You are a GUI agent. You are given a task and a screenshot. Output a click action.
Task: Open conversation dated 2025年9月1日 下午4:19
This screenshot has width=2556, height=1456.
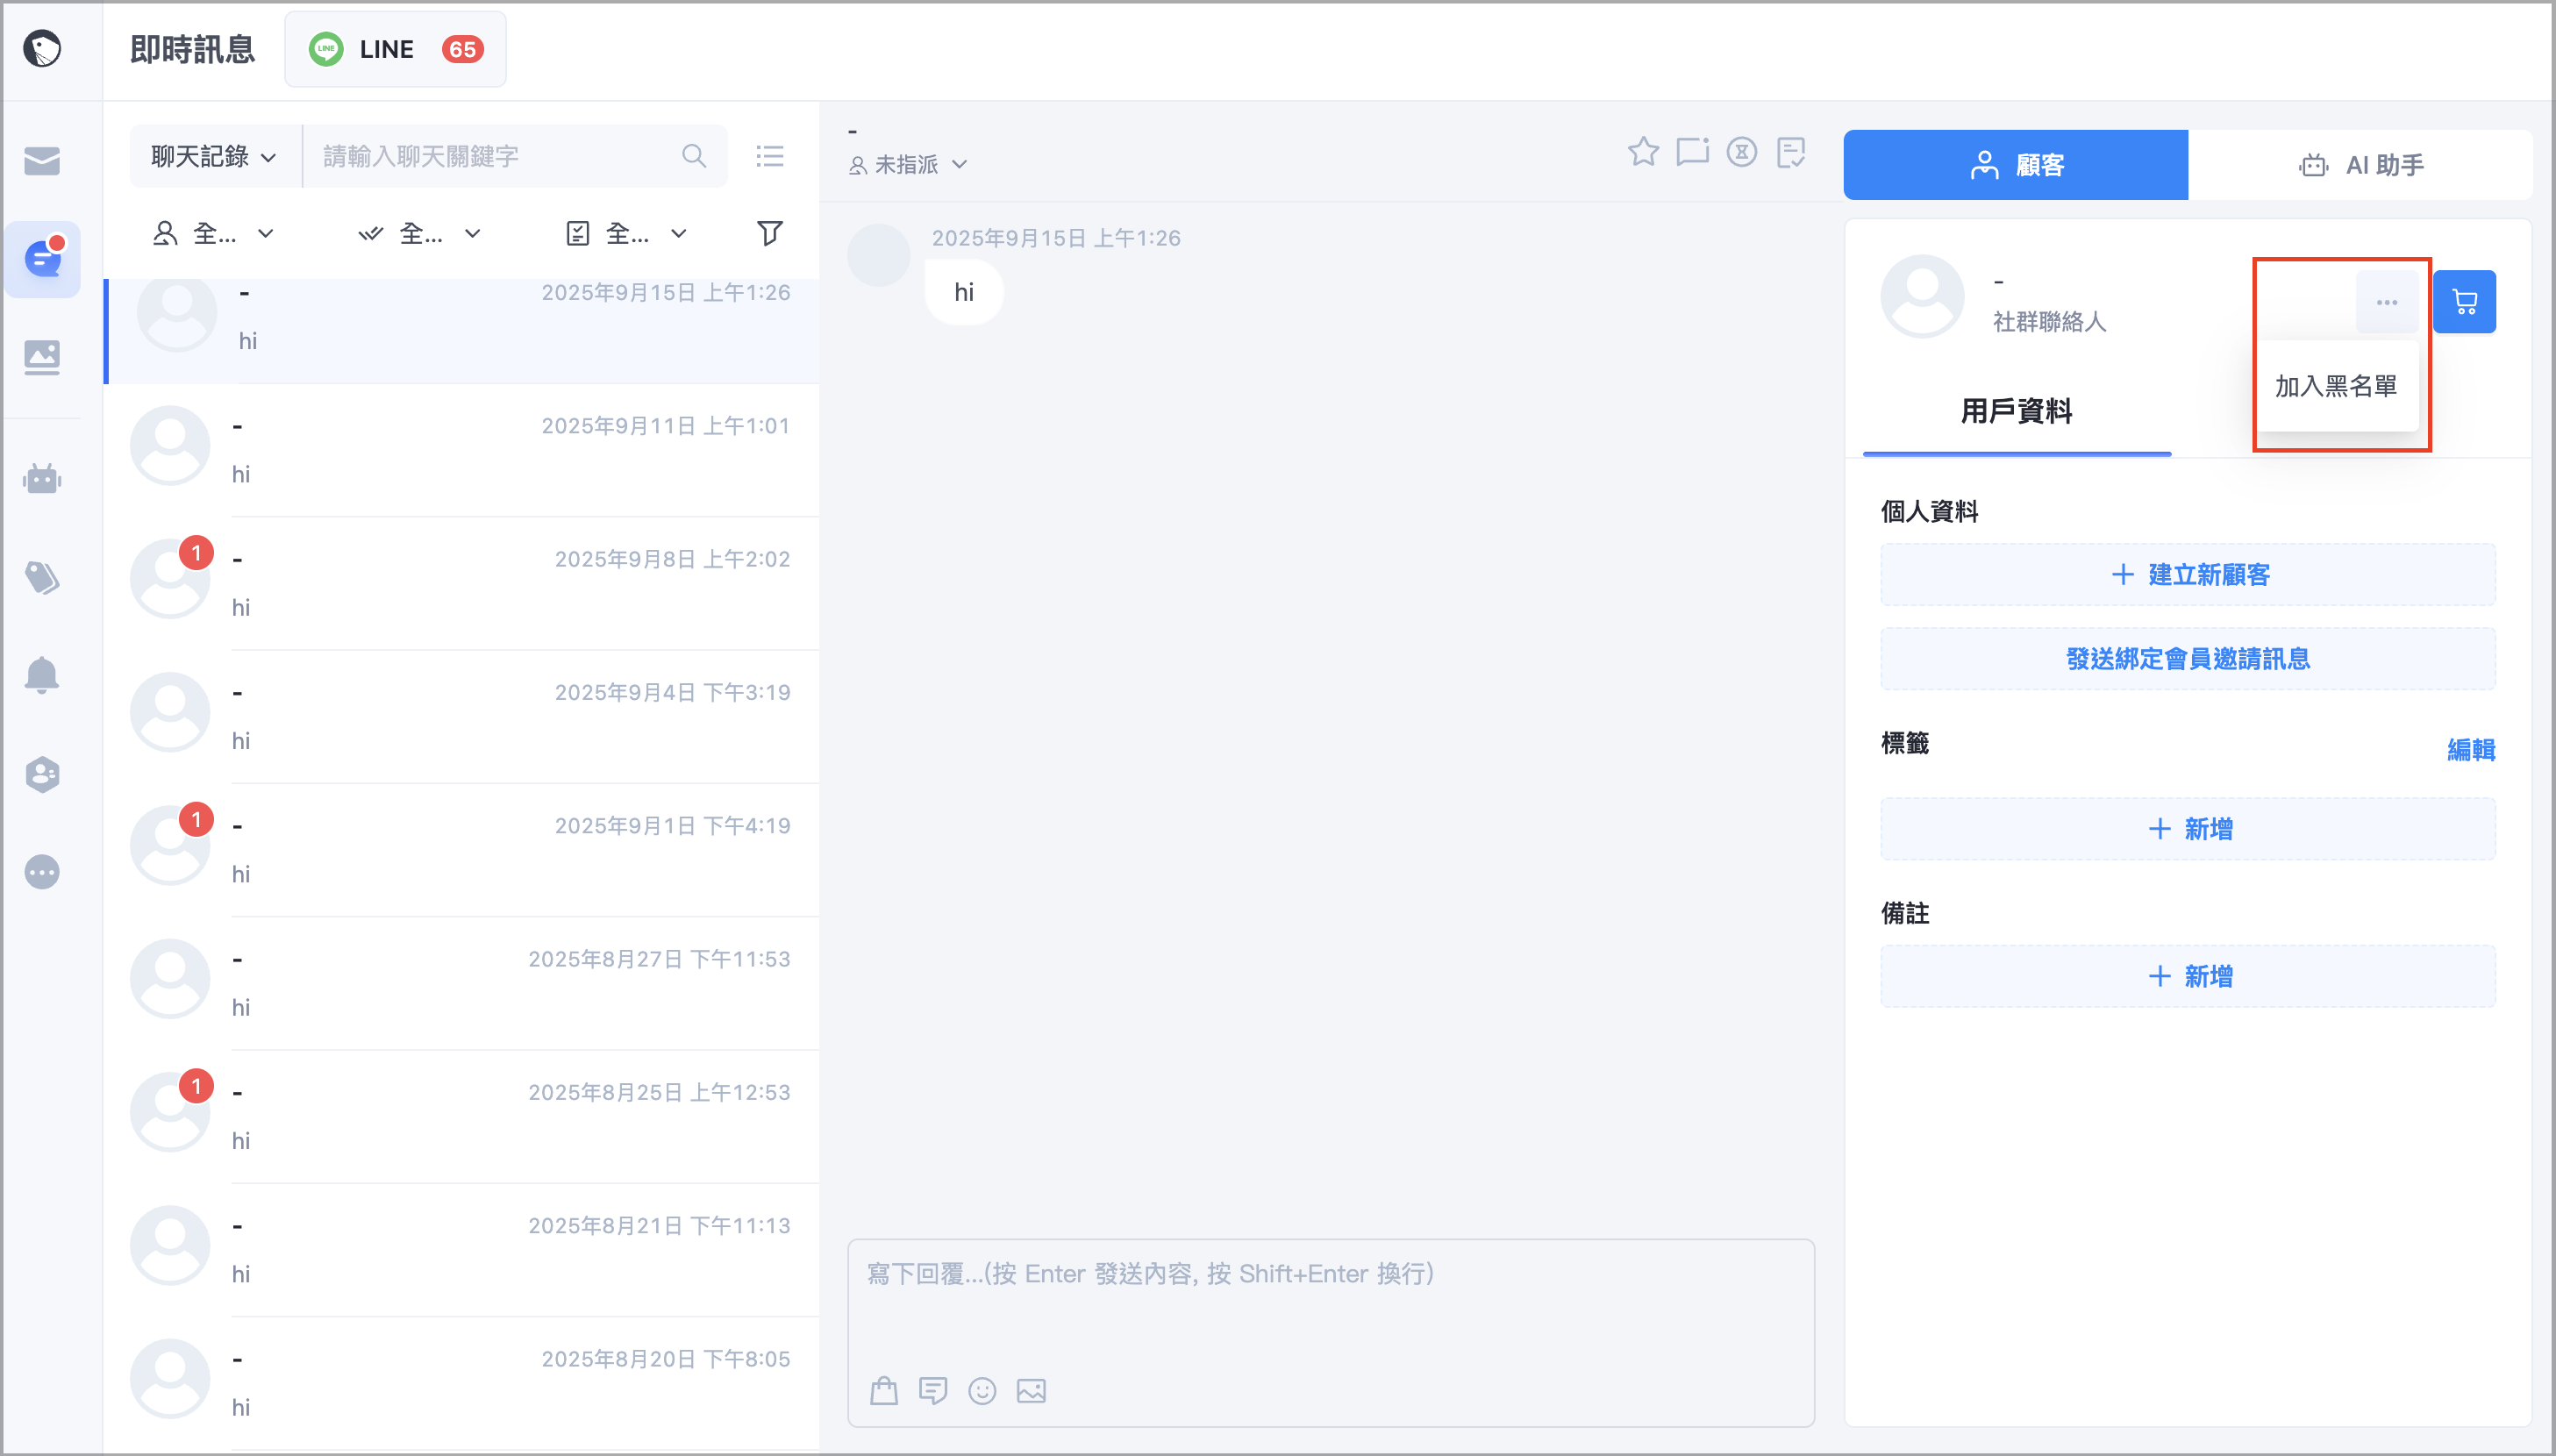point(462,850)
